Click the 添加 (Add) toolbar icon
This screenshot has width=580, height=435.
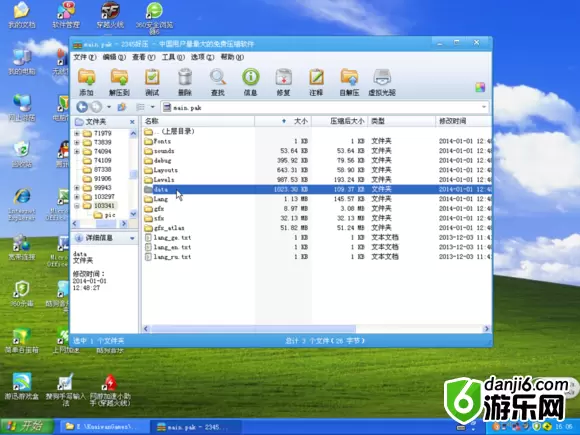tap(86, 82)
